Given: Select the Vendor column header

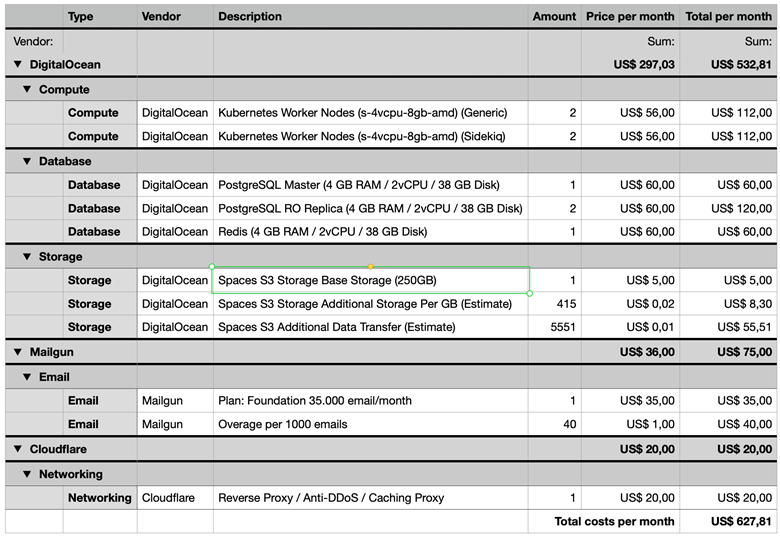Looking at the screenshot, I should click(175, 16).
